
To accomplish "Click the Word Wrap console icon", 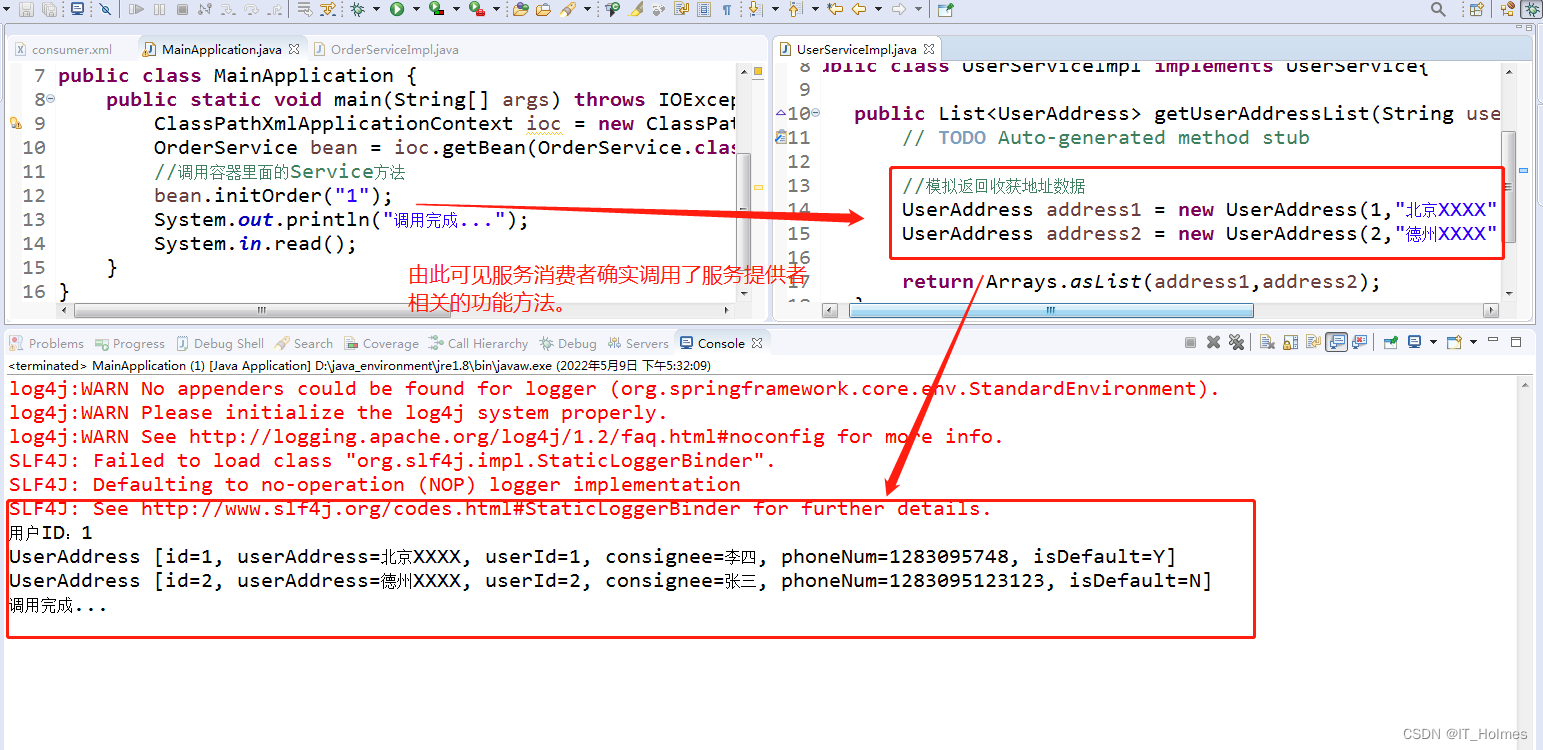I will pos(1313,342).
